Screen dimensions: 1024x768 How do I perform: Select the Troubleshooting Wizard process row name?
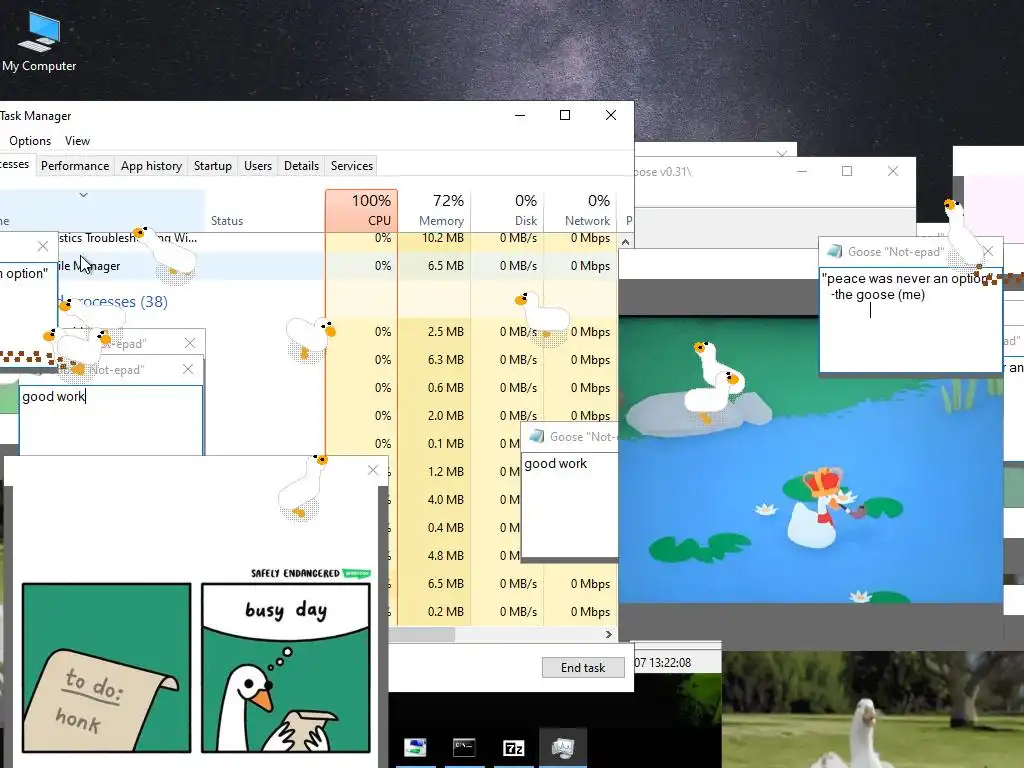coord(128,238)
